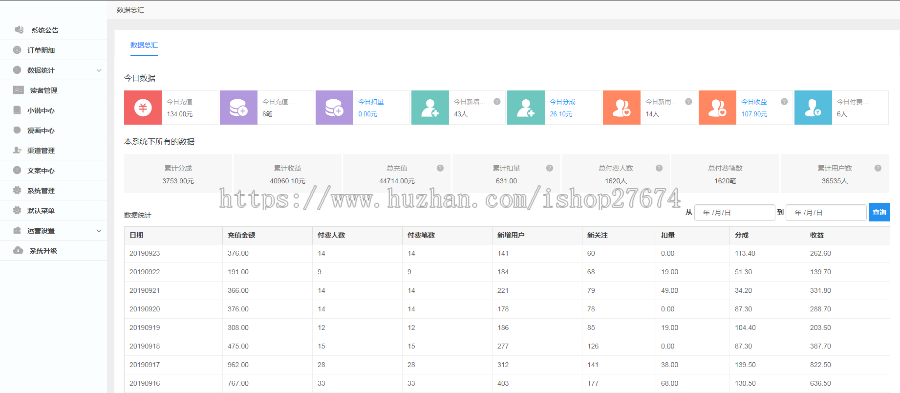Click the 3753.90元 summary value

[x=178, y=181]
